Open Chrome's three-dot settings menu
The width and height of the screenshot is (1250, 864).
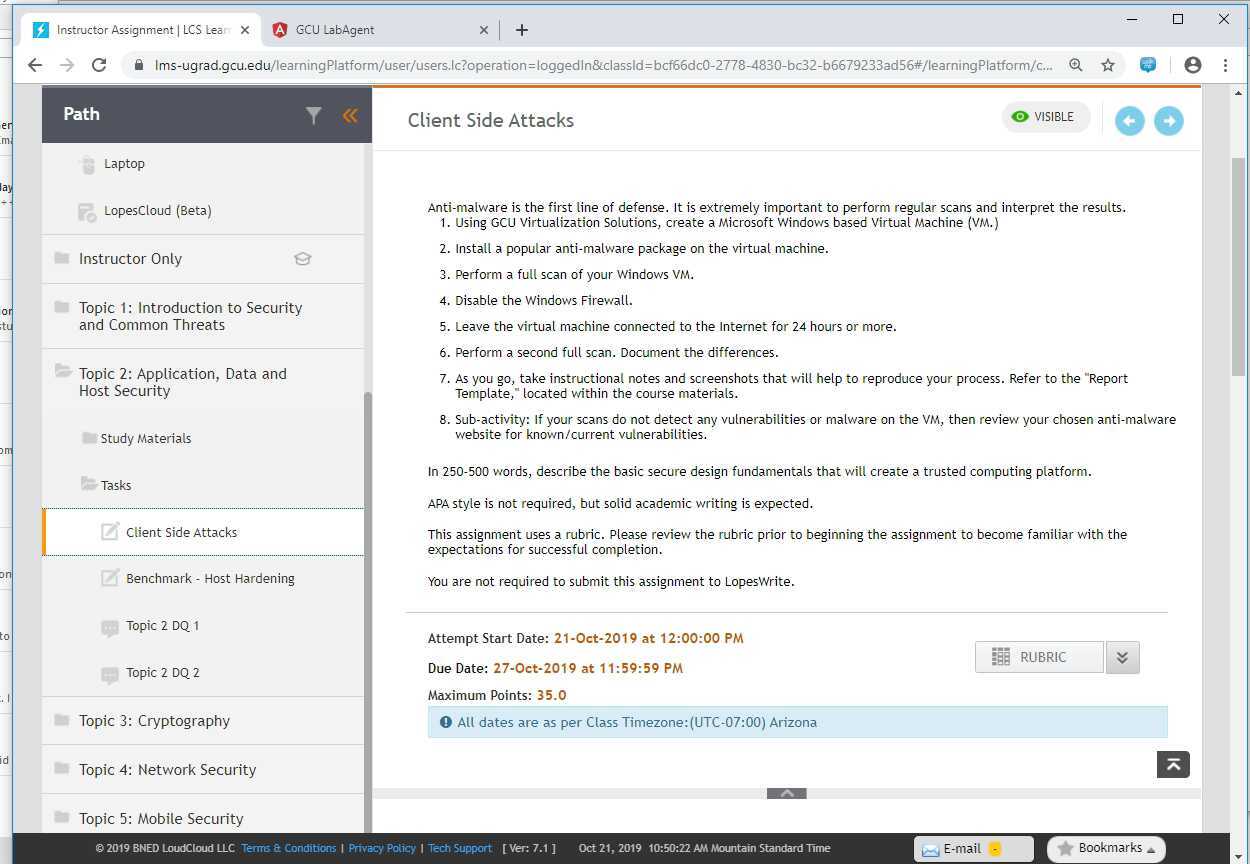[x=1224, y=64]
